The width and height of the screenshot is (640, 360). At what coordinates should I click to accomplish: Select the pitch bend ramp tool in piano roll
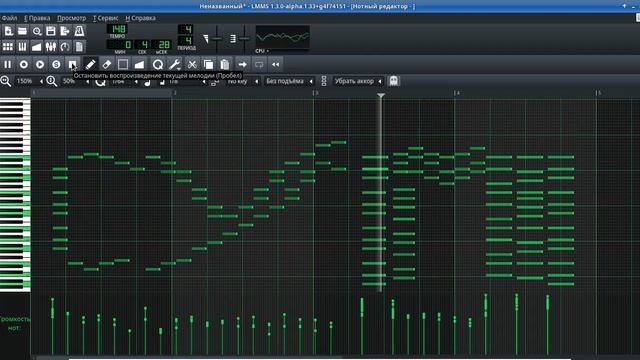pos(139,64)
